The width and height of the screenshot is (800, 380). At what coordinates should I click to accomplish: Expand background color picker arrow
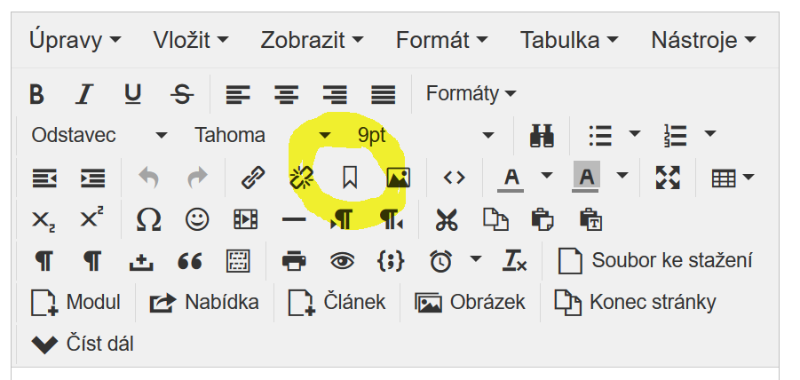click(622, 176)
